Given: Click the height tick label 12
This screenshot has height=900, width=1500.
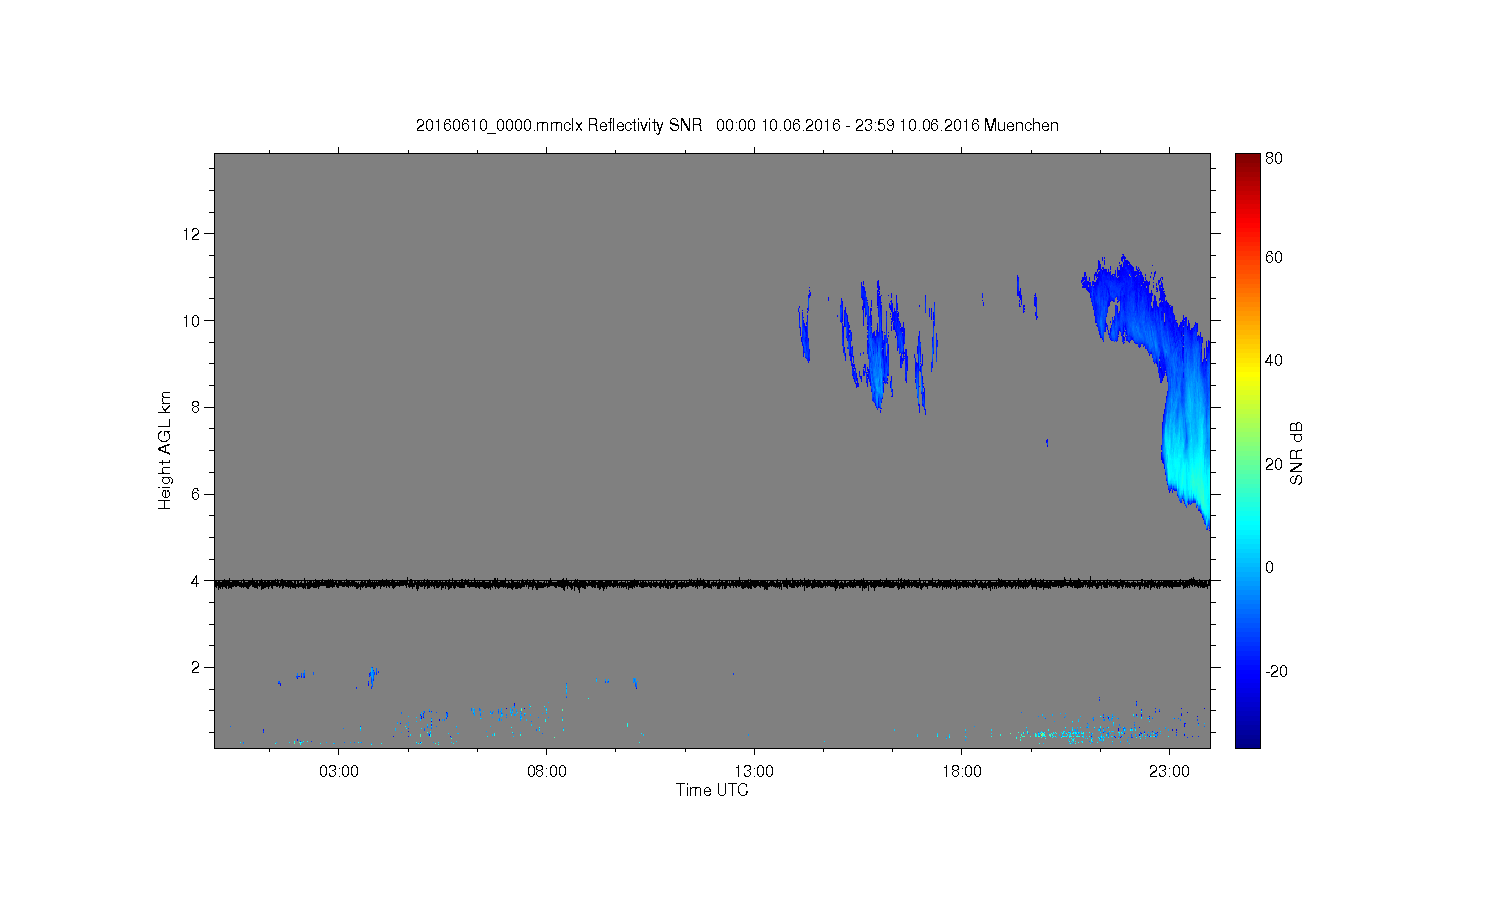Looking at the screenshot, I should (192, 234).
